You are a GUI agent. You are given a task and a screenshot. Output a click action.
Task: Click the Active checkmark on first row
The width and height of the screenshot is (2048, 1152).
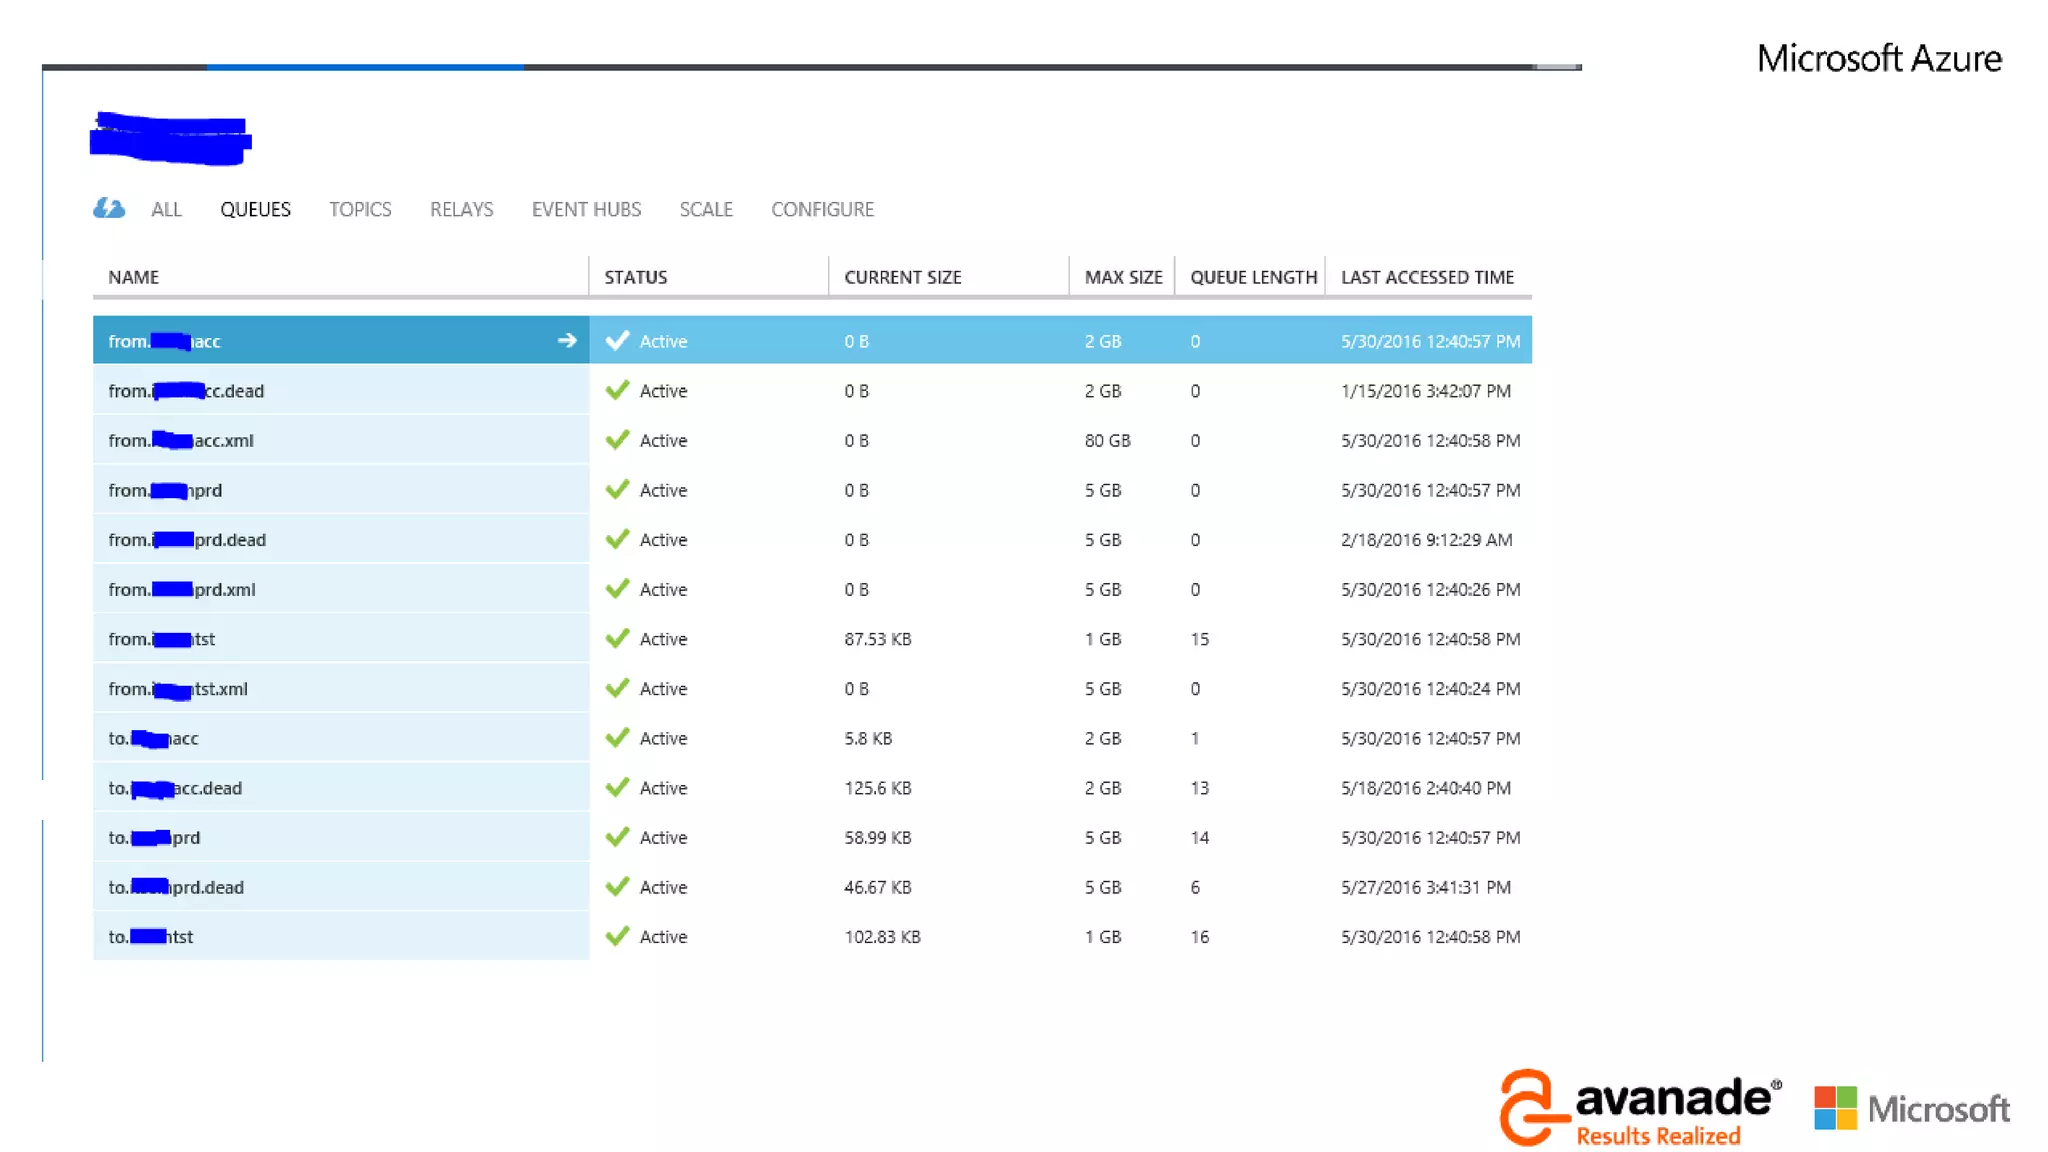point(617,341)
